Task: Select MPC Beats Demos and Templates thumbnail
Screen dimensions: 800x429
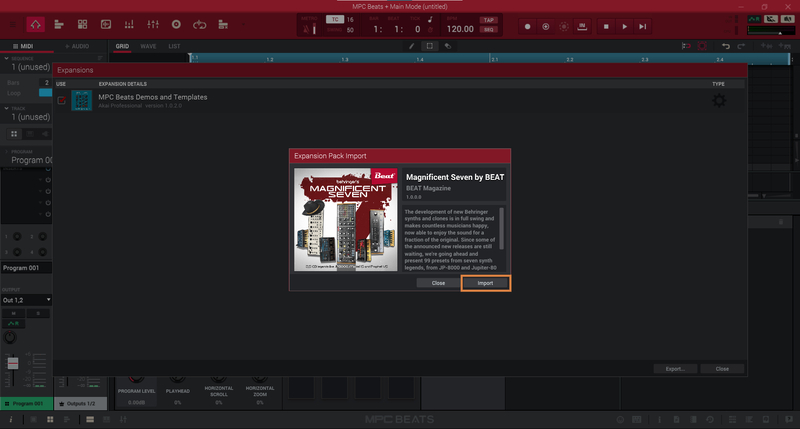Action: 82,100
